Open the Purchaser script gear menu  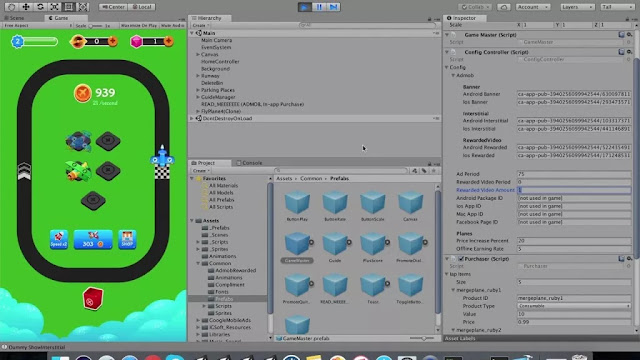pos(629,258)
